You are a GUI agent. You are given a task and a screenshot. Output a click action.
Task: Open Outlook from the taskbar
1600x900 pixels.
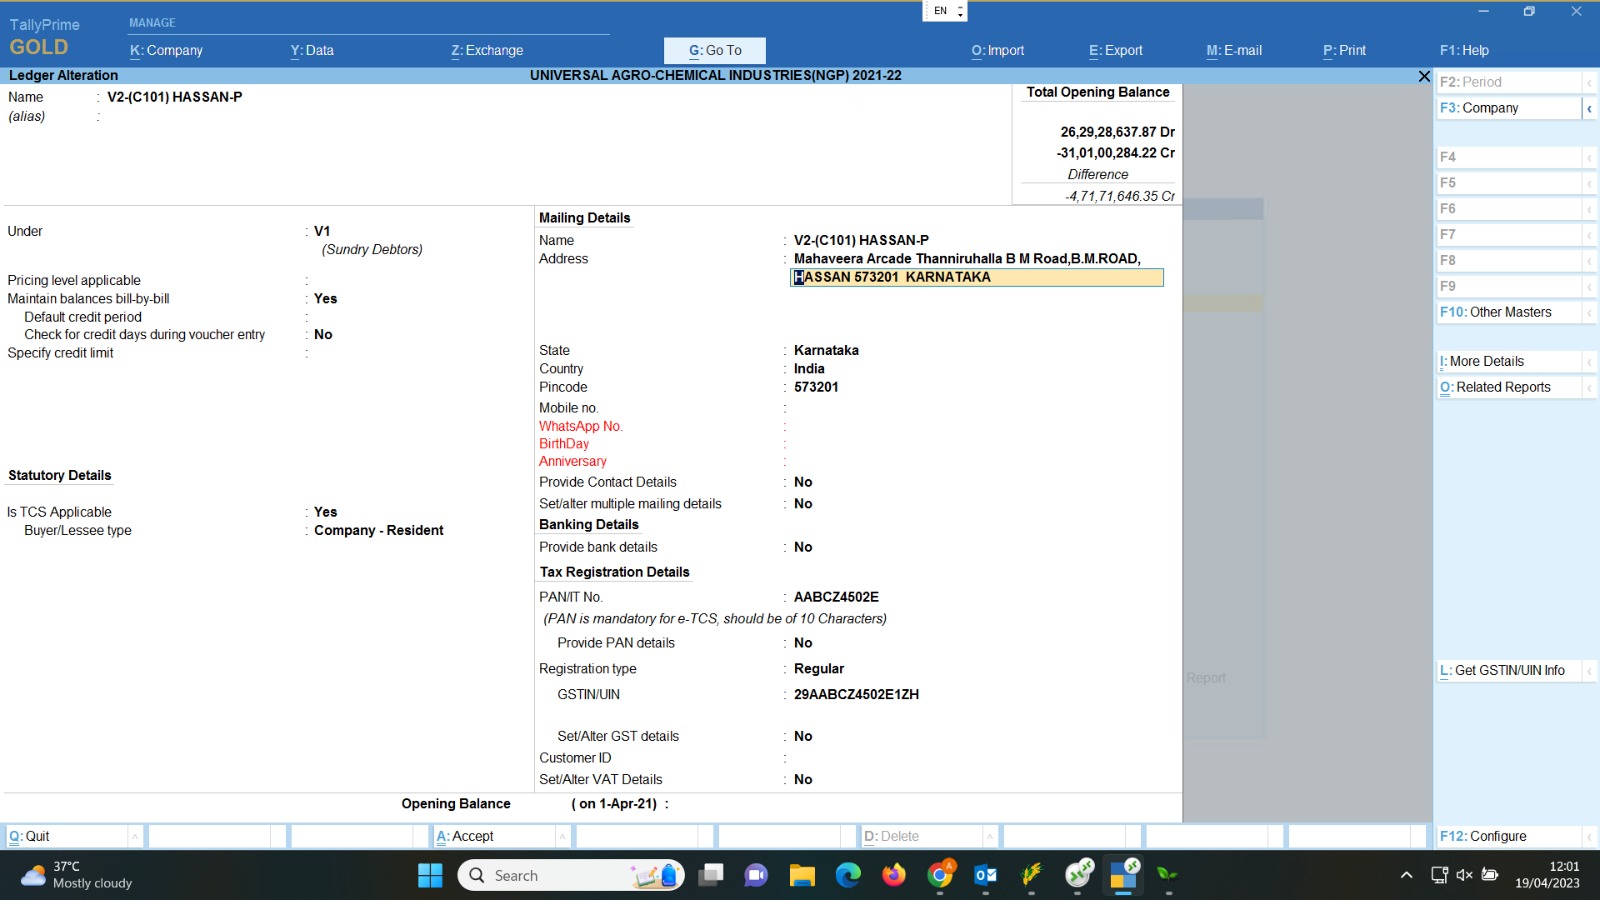(986, 875)
